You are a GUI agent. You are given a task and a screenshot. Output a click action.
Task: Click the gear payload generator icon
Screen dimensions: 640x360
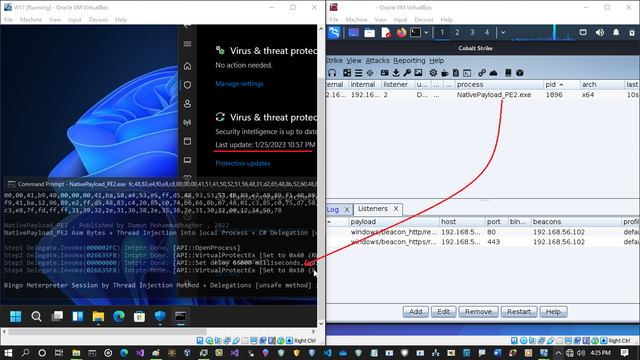(x=433, y=73)
